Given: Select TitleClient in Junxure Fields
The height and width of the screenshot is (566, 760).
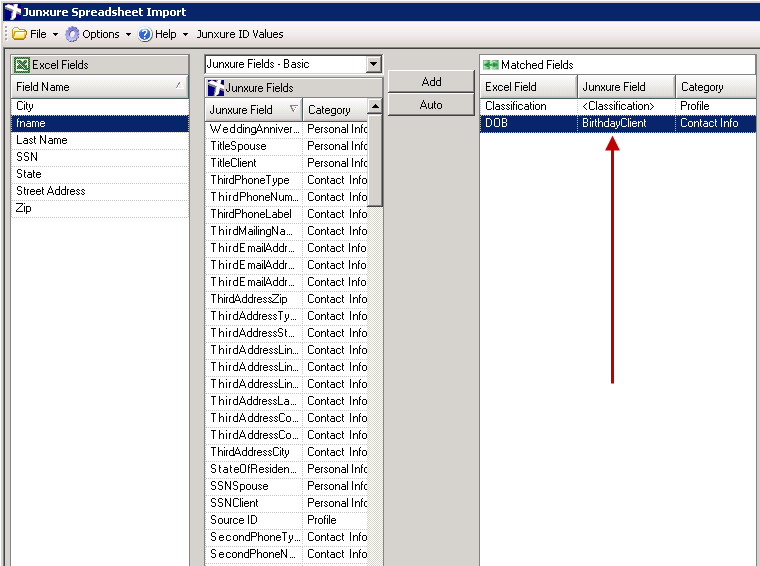Looking at the screenshot, I should click(286, 163).
